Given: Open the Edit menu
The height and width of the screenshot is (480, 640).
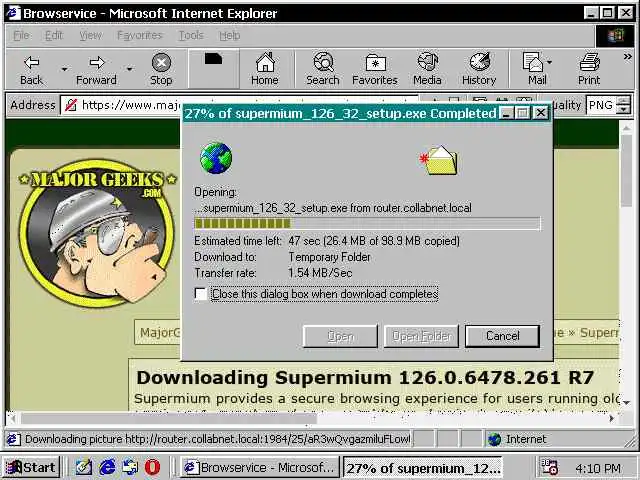Looking at the screenshot, I should coord(54,36).
